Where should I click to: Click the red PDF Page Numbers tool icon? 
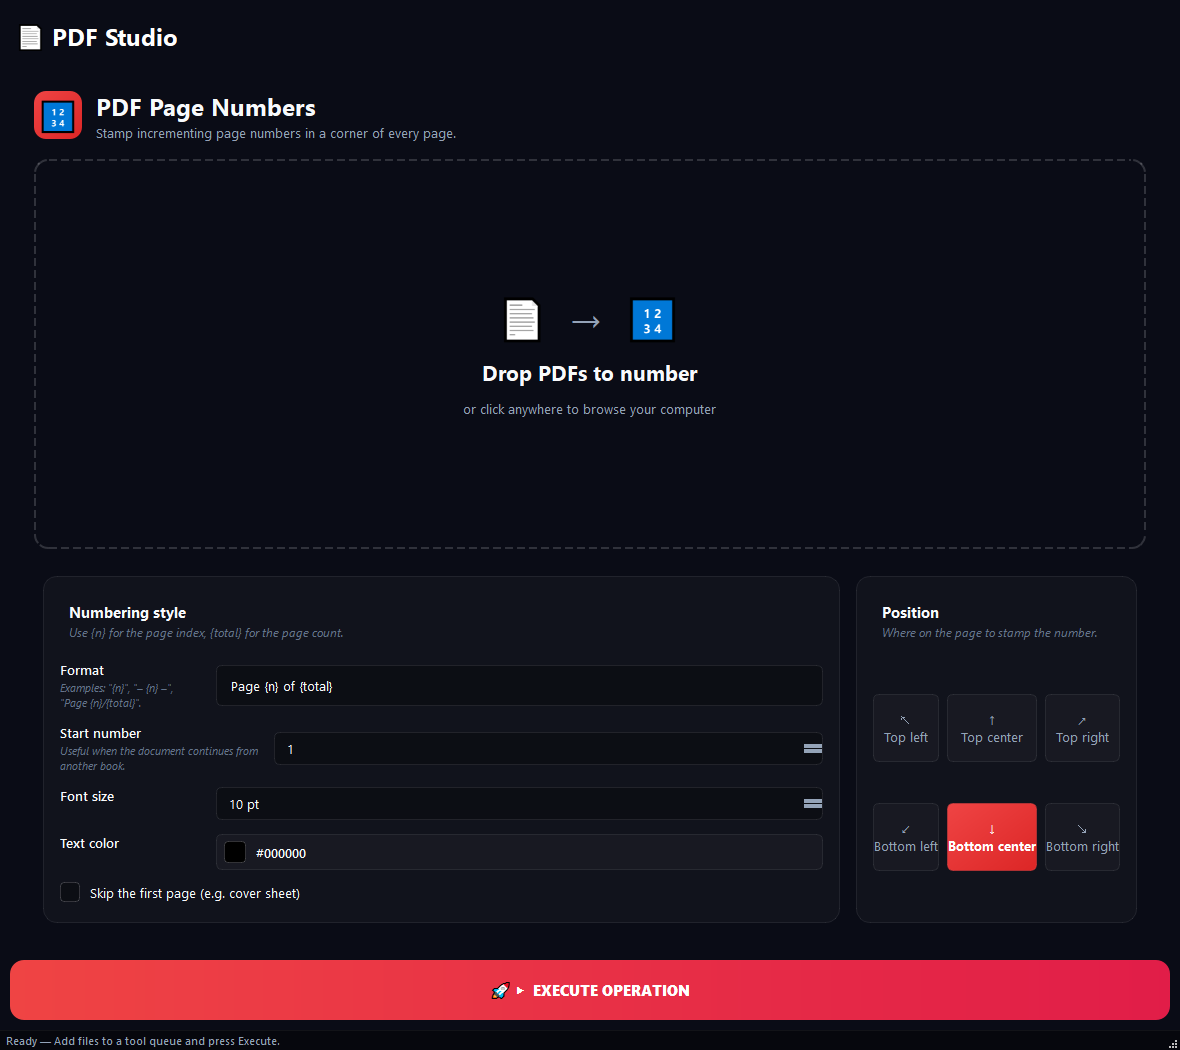coord(58,115)
